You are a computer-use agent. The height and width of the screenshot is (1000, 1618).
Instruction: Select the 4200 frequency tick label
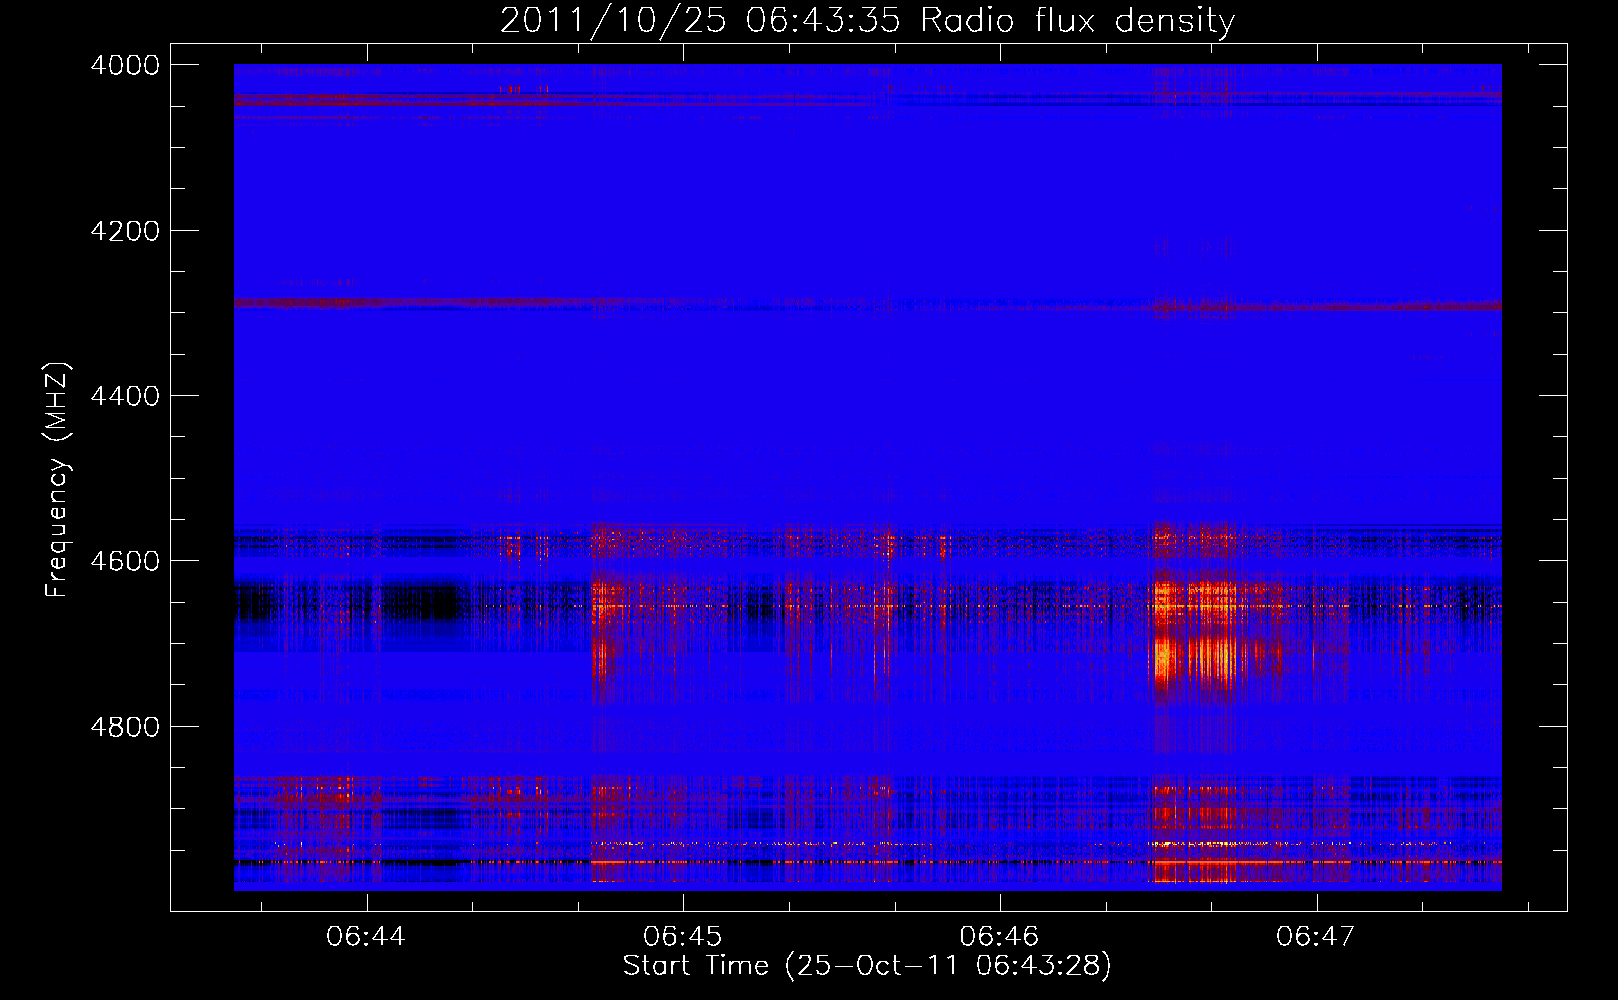[x=125, y=231]
